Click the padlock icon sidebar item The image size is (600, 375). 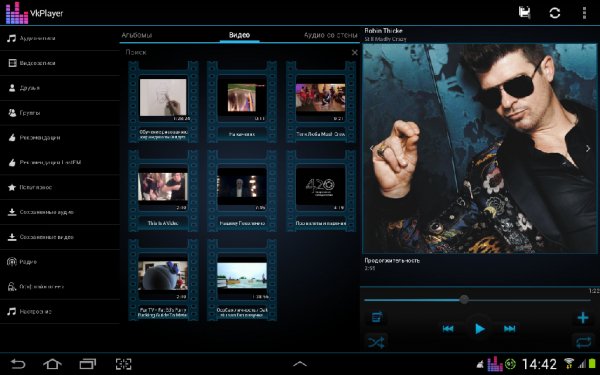tap(12, 287)
